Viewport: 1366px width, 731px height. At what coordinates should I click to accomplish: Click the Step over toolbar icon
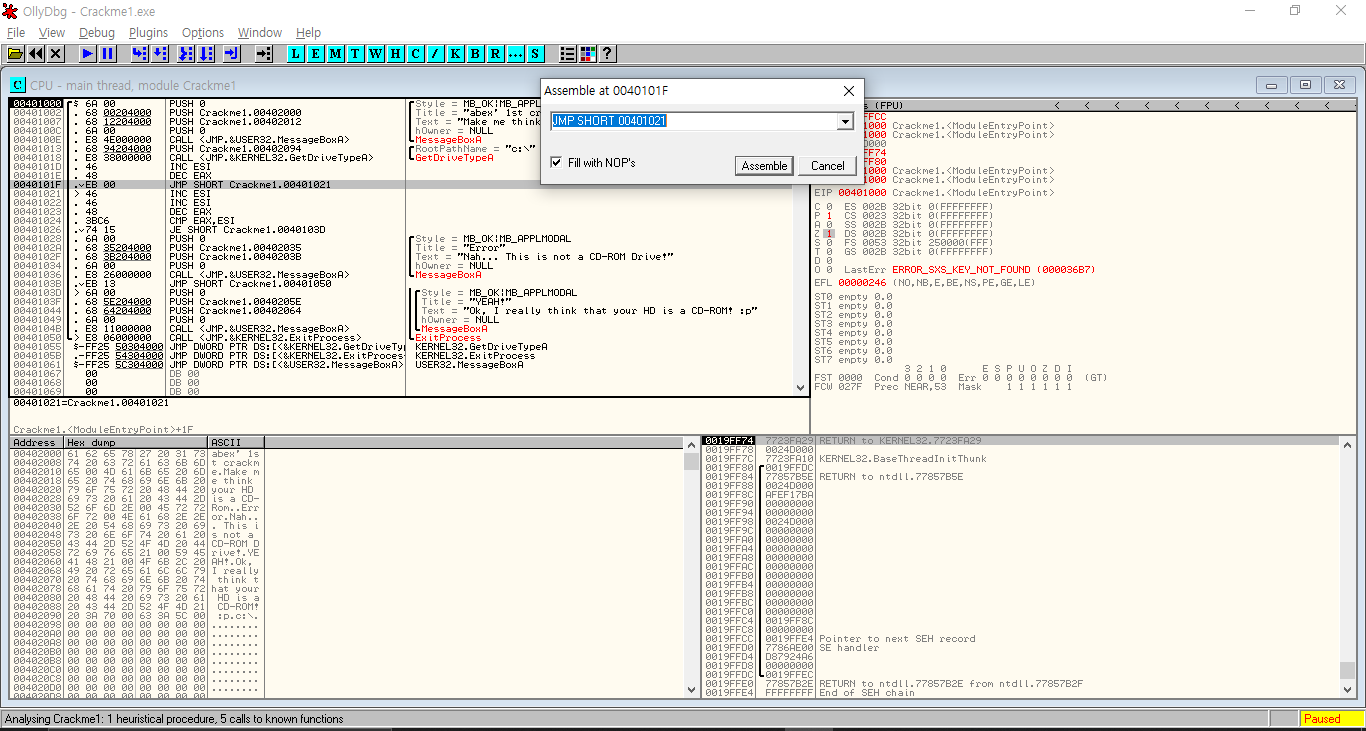(160, 53)
